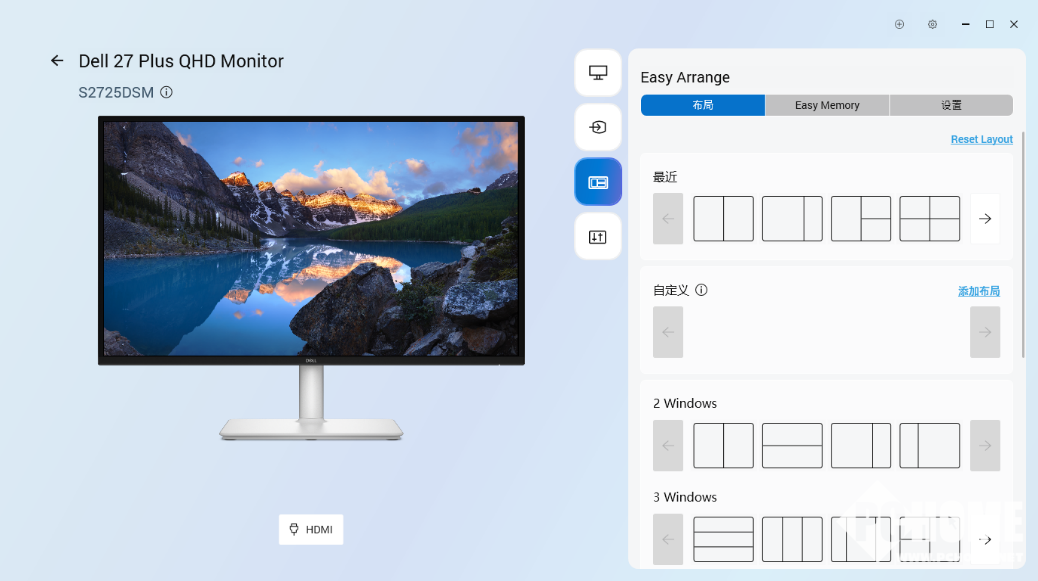Screen dimensions: 1038x581
Task: Show previous layouts in the 最近 row
Action: pyautogui.click(x=668, y=218)
